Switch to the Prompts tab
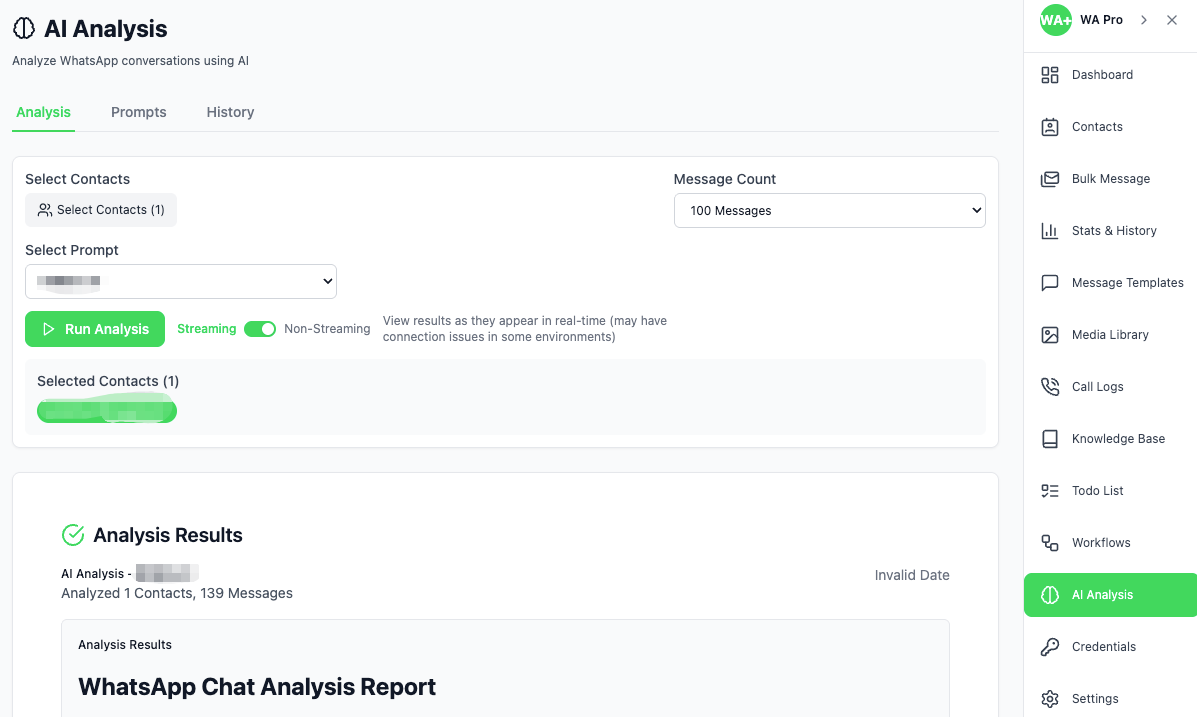 pyautogui.click(x=138, y=112)
